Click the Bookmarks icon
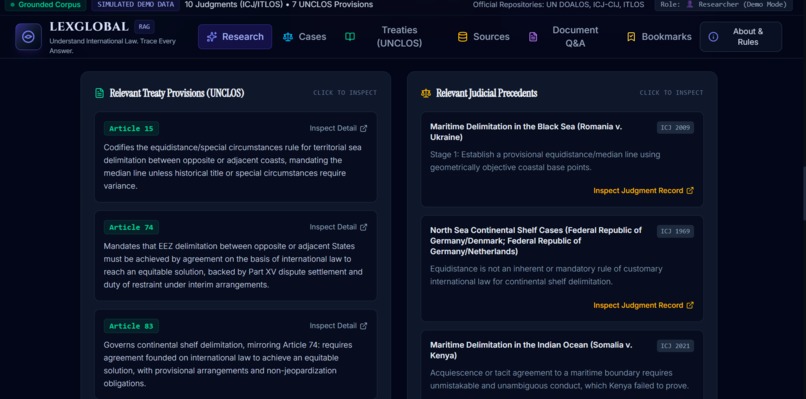Screen dimensions: 806x399 pyautogui.click(x=631, y=37)
